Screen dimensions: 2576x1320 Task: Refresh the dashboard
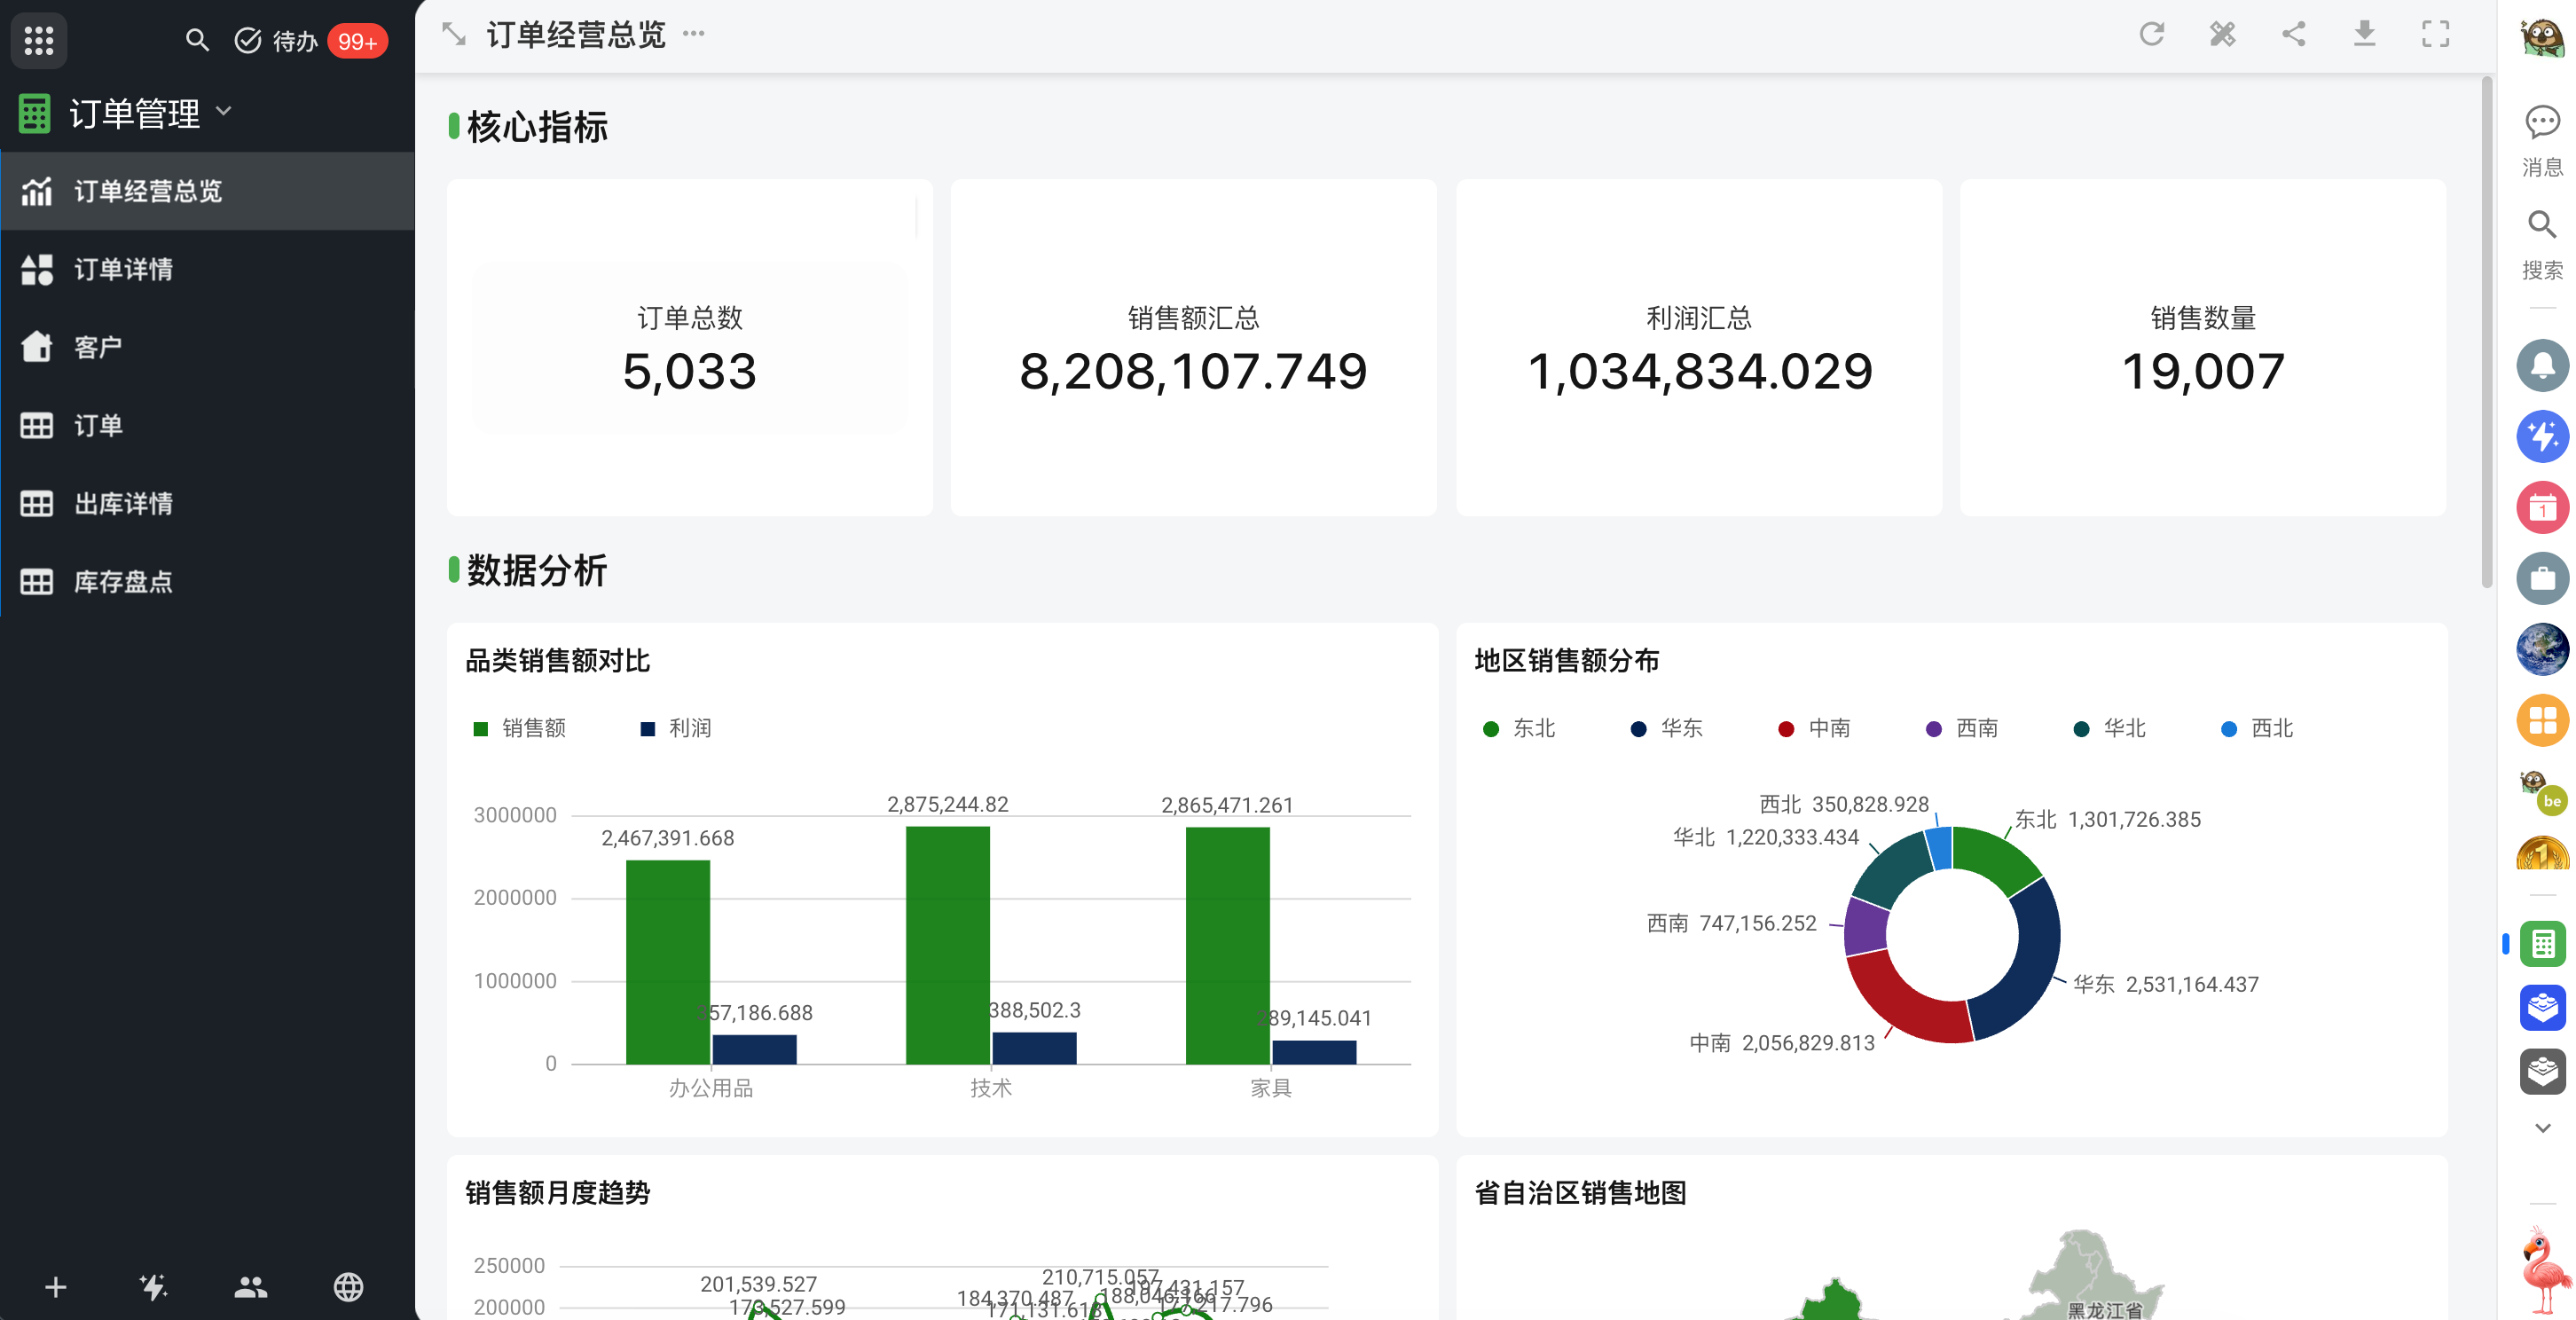(x=2152, y=34)
